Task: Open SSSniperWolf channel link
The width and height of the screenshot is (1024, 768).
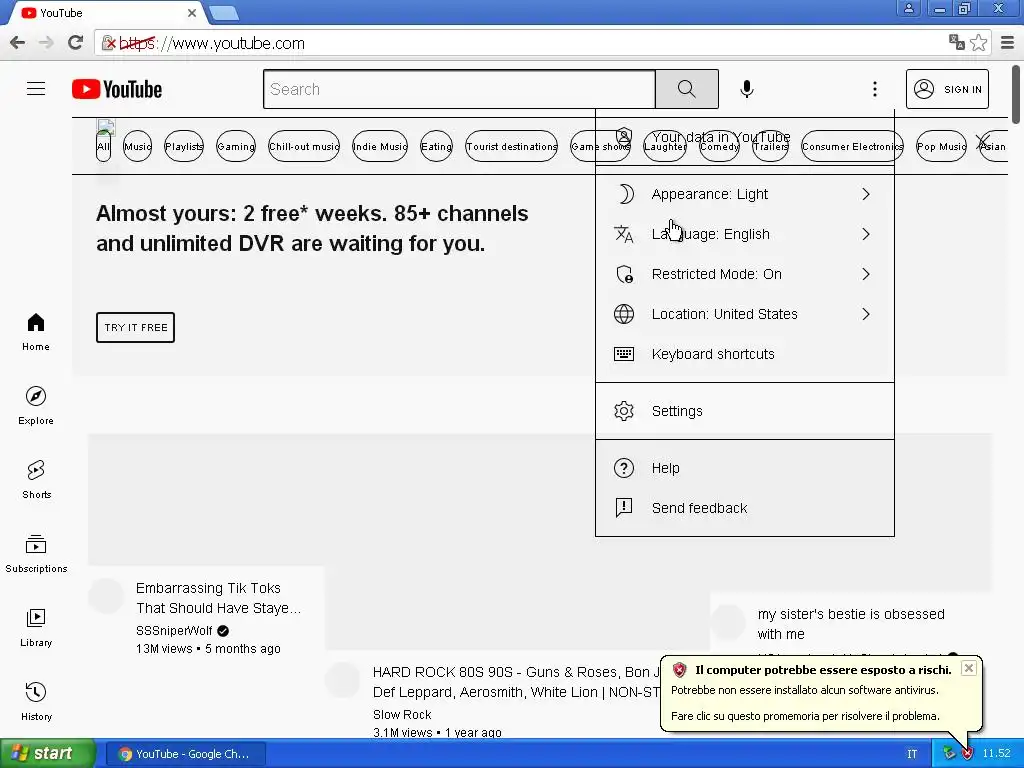Action: tap(174, 630)
